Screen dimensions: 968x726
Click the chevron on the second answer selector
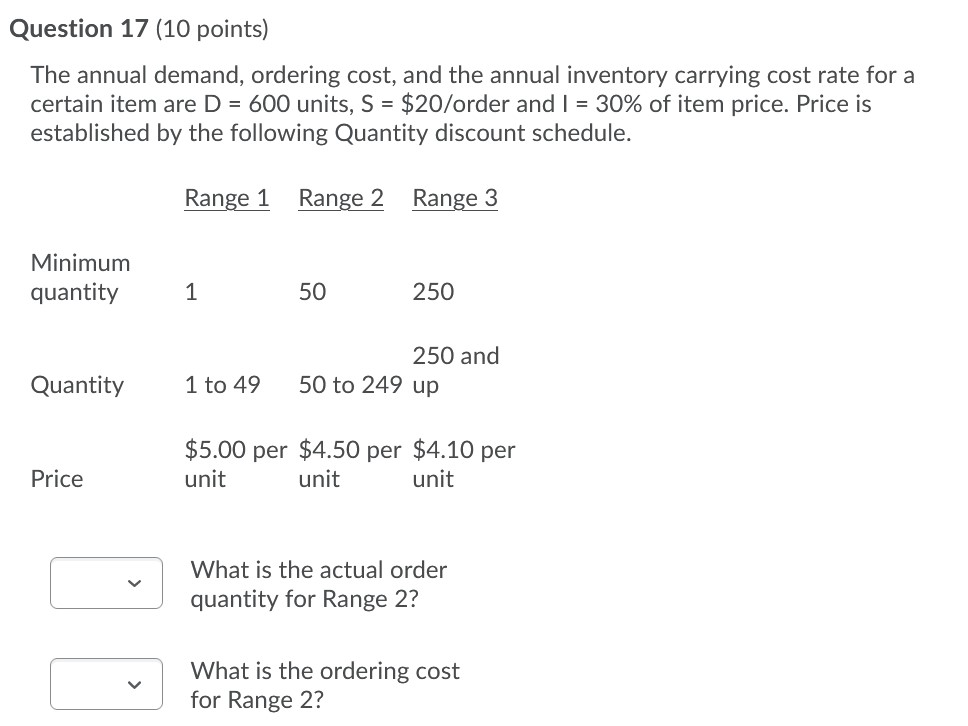click(138, 684)
